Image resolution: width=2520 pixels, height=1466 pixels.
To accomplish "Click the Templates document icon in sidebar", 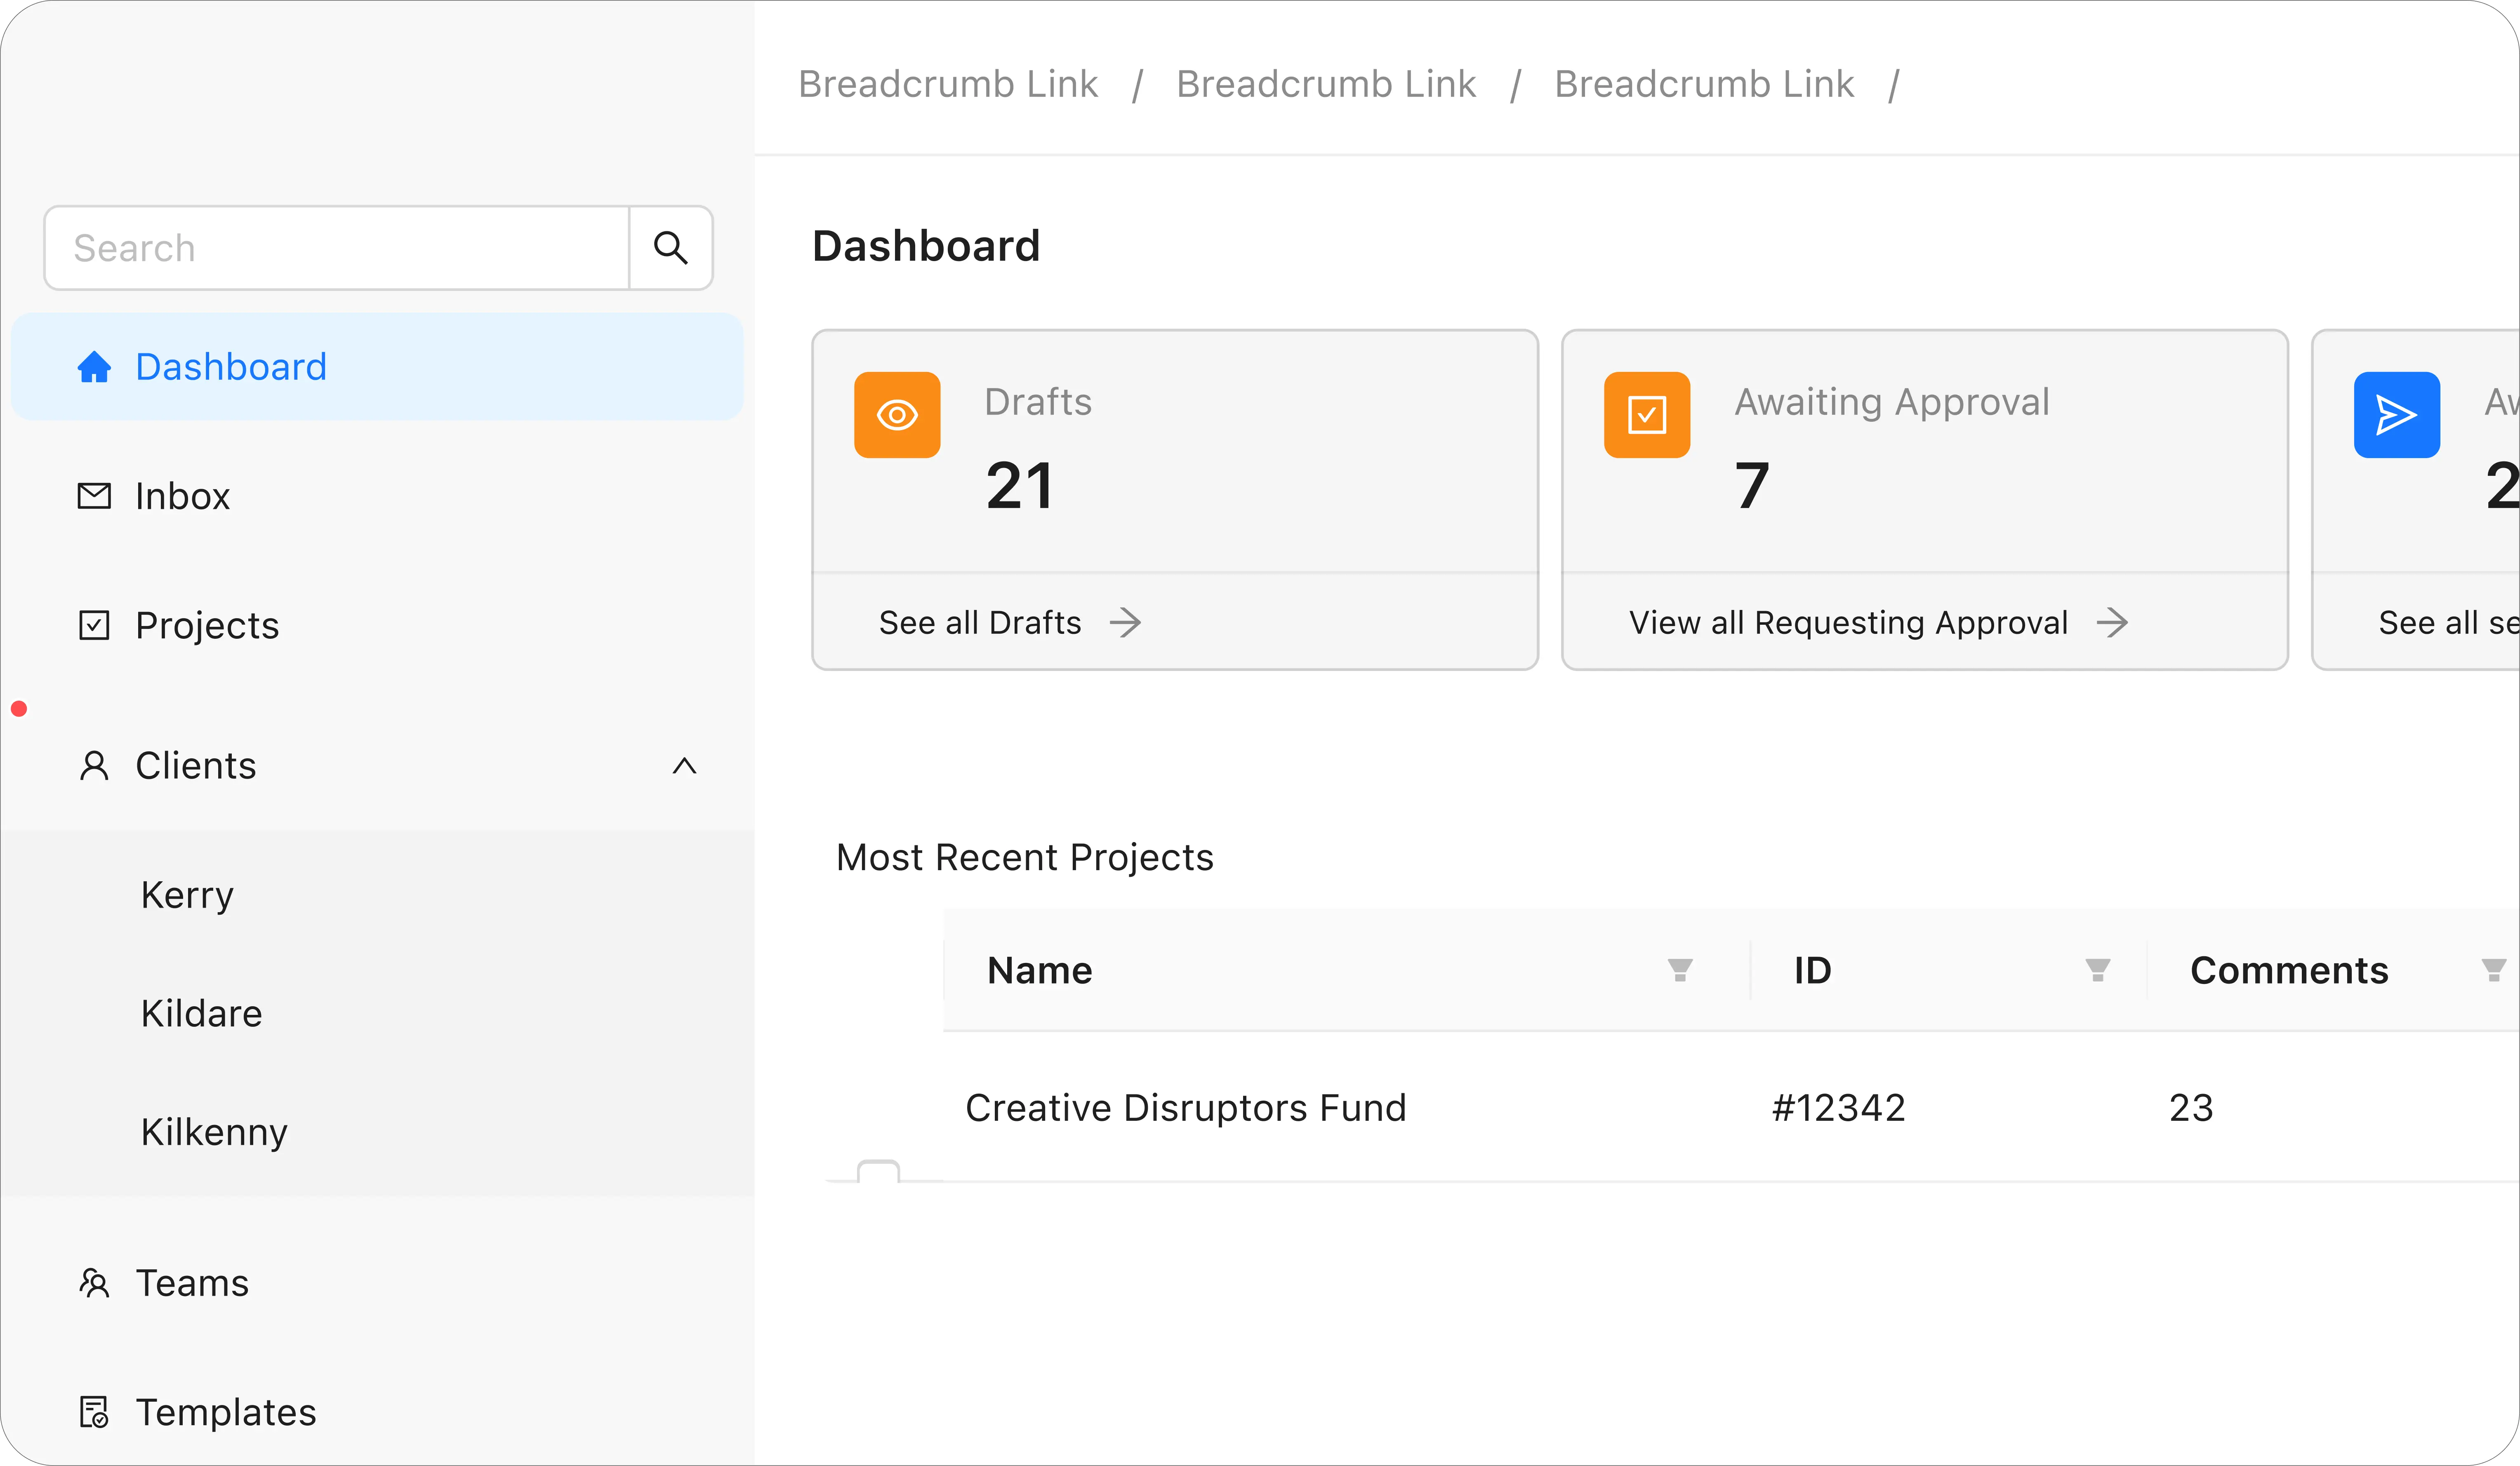I will (x=94, y=1412).
